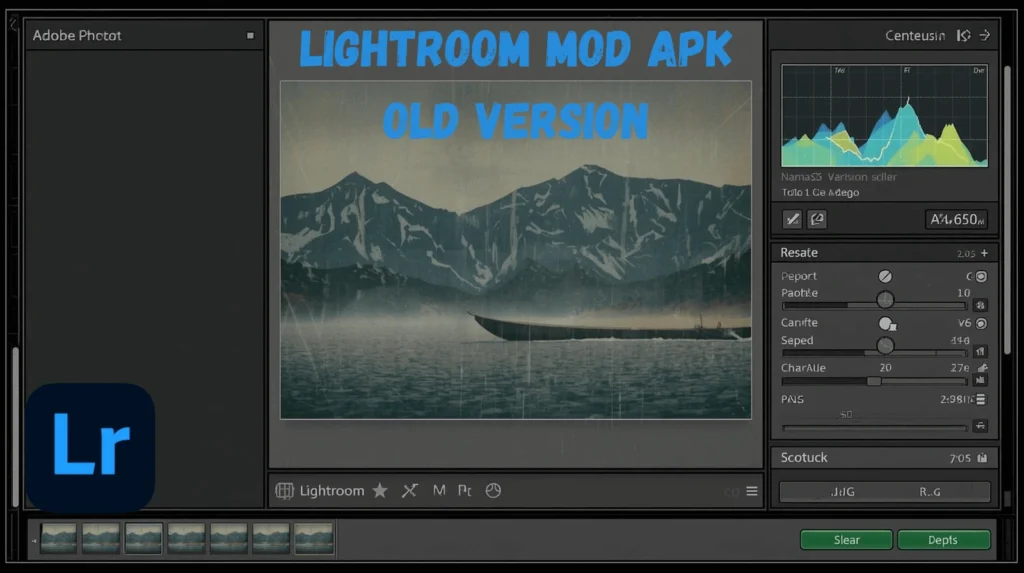Viewport: 1024px width, 573px height.
Task: Click the edit pencil icon under histogram
Action: tap(817, 220)
